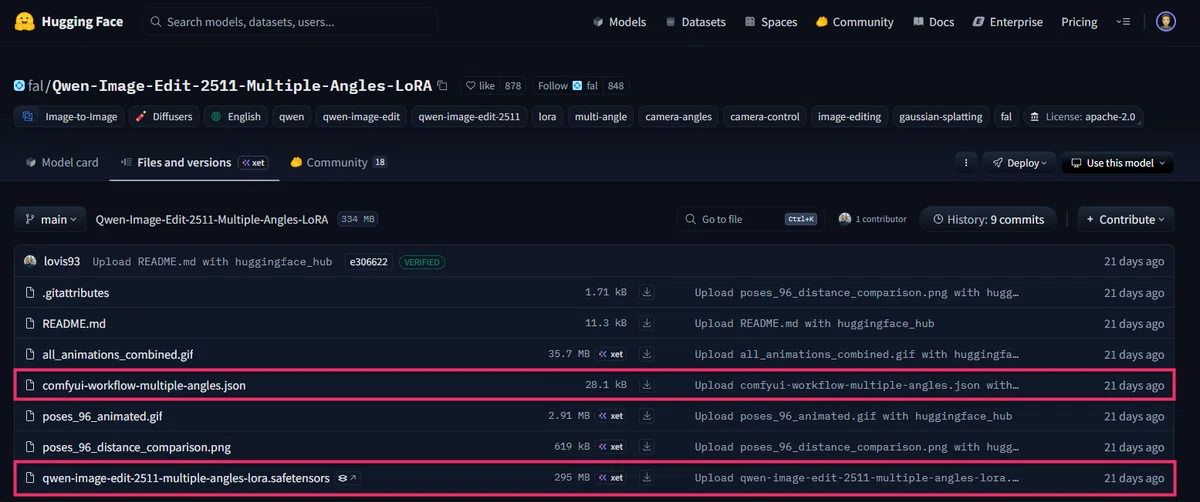Download poses_96_distance_comparison.png via download icon
1200x502 pixels.
[x=647, y=446]
